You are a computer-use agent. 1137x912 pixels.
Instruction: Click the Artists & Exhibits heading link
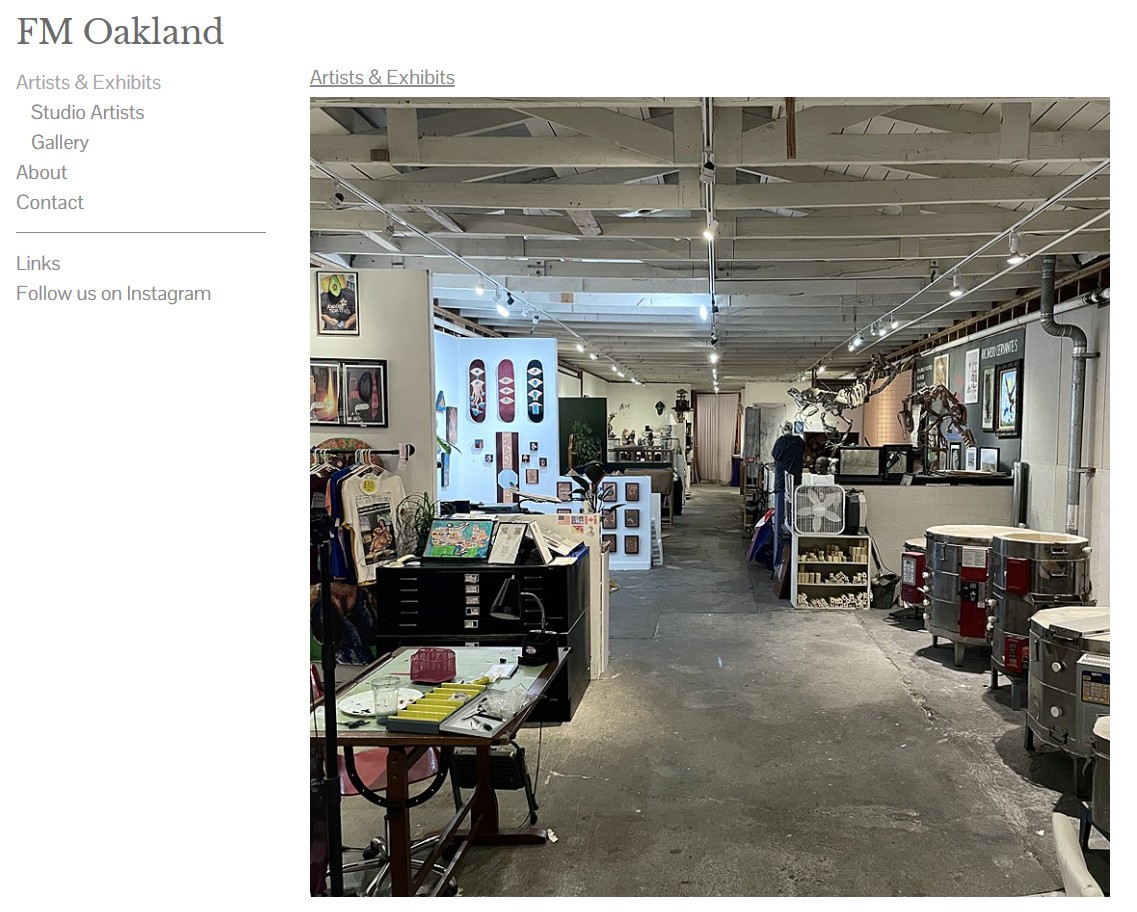pyautogui.click(x=382, y=78)
